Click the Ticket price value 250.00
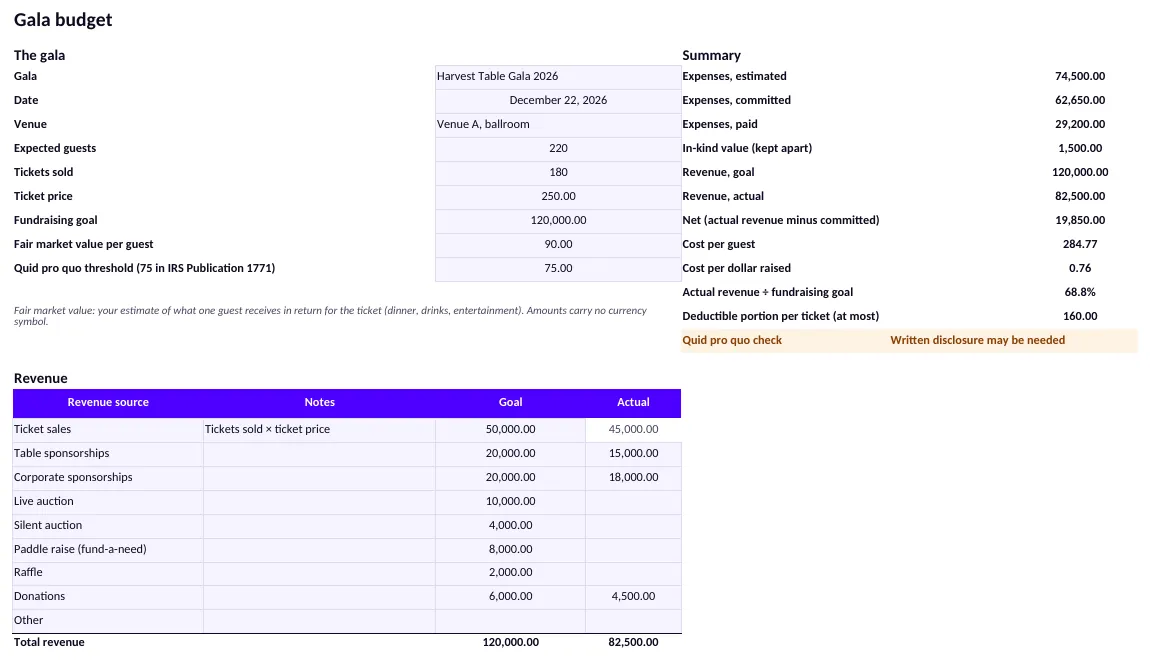The image size is (1150, 666). 558,197
